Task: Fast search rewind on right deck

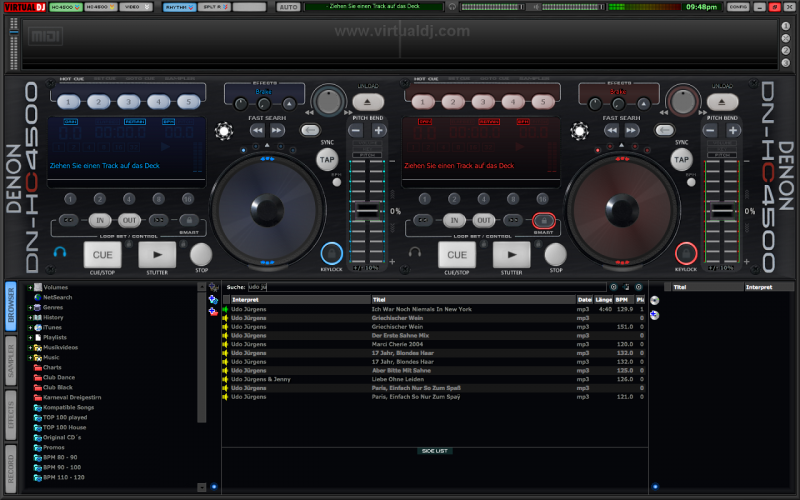Action: pyautogui.click(x=612, y=131)
